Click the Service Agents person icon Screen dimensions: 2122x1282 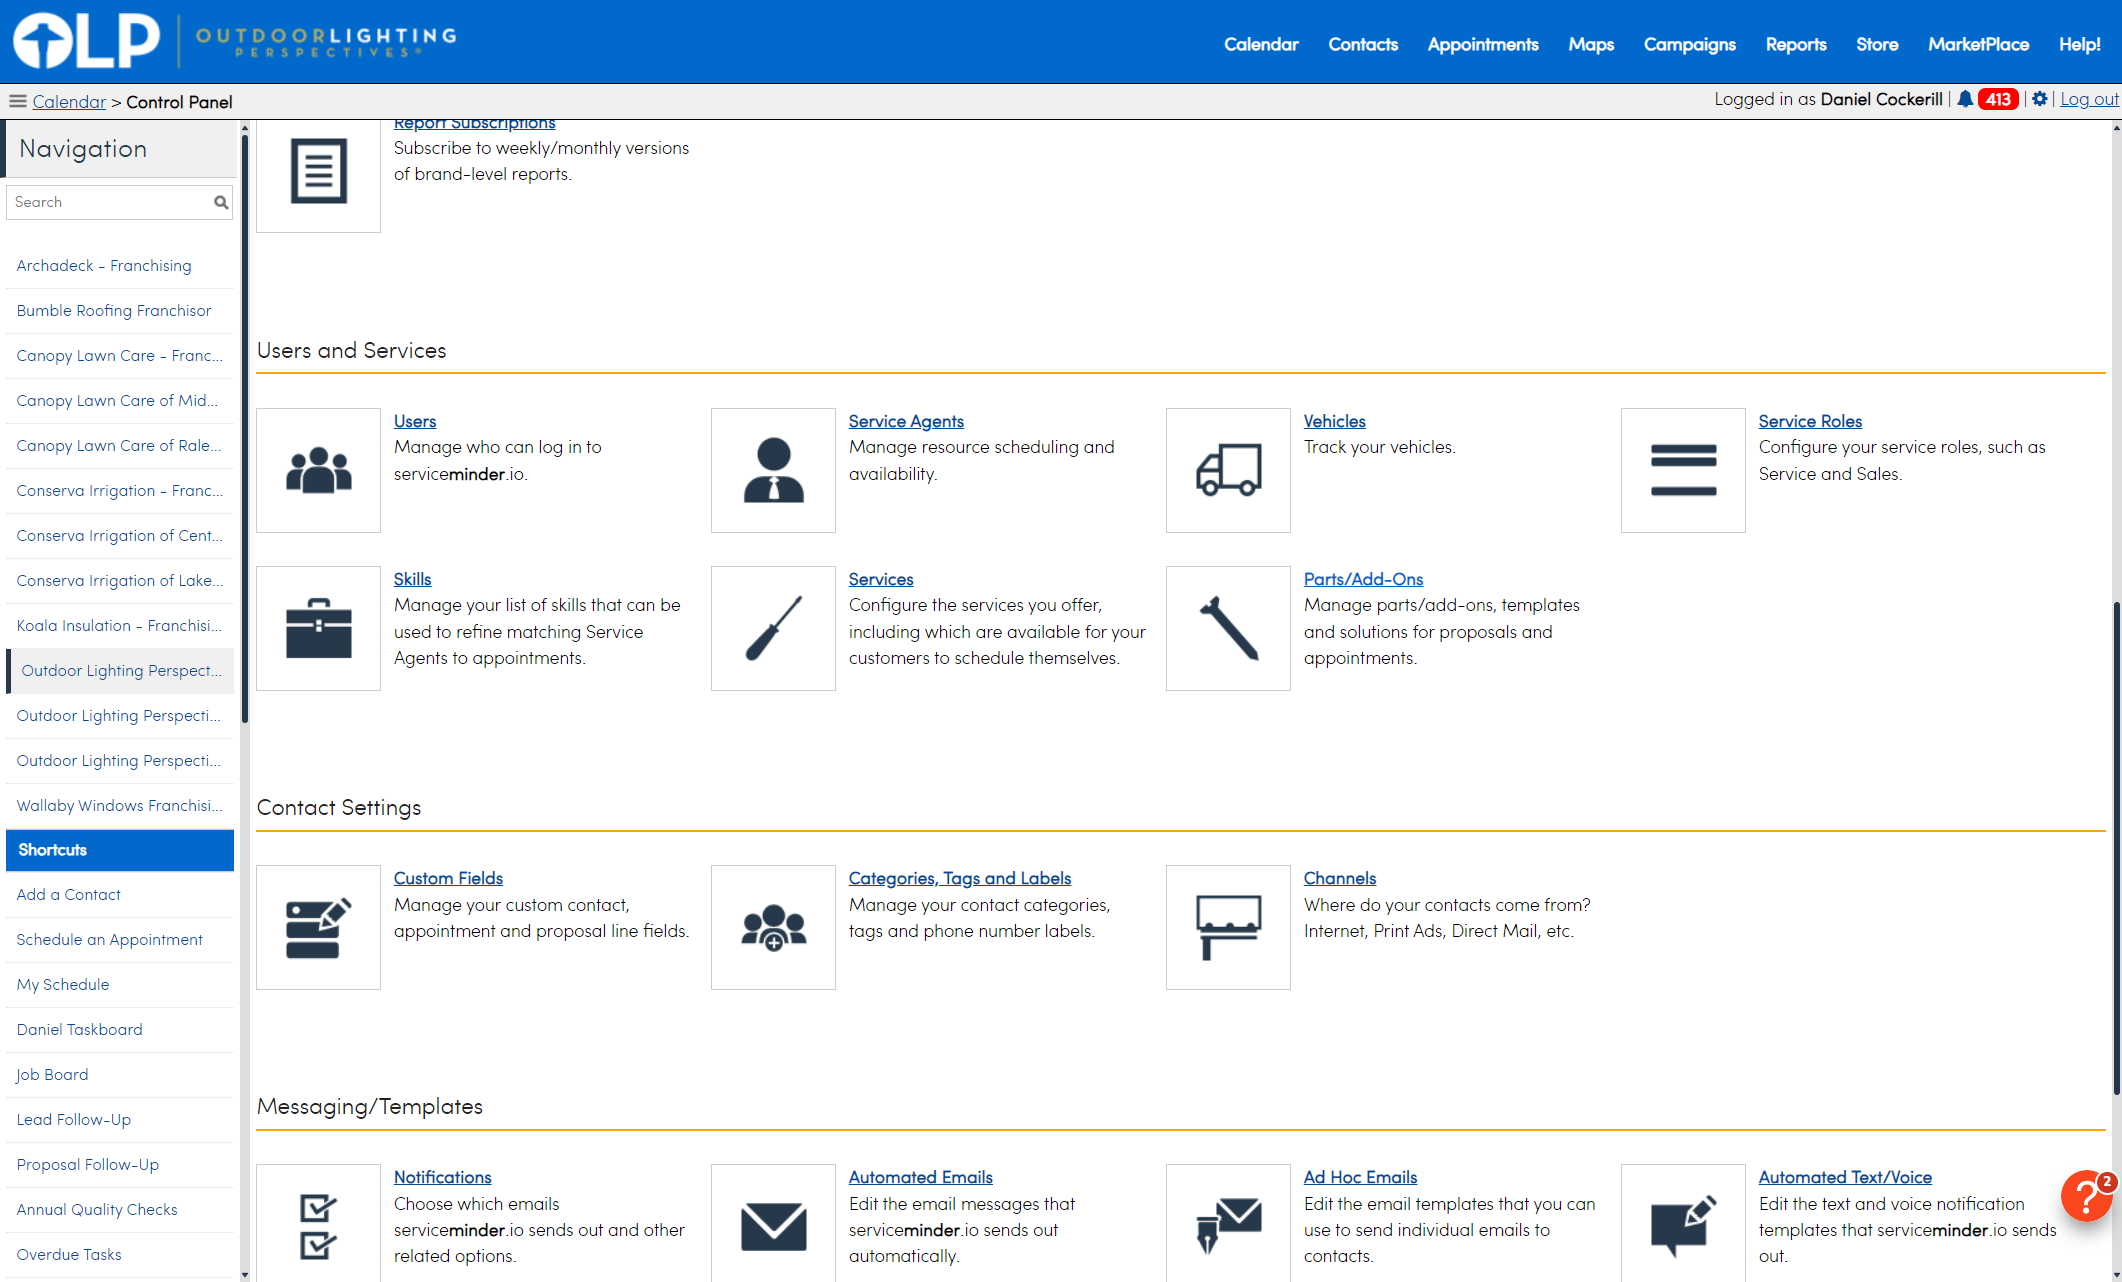tap(773, 470)
